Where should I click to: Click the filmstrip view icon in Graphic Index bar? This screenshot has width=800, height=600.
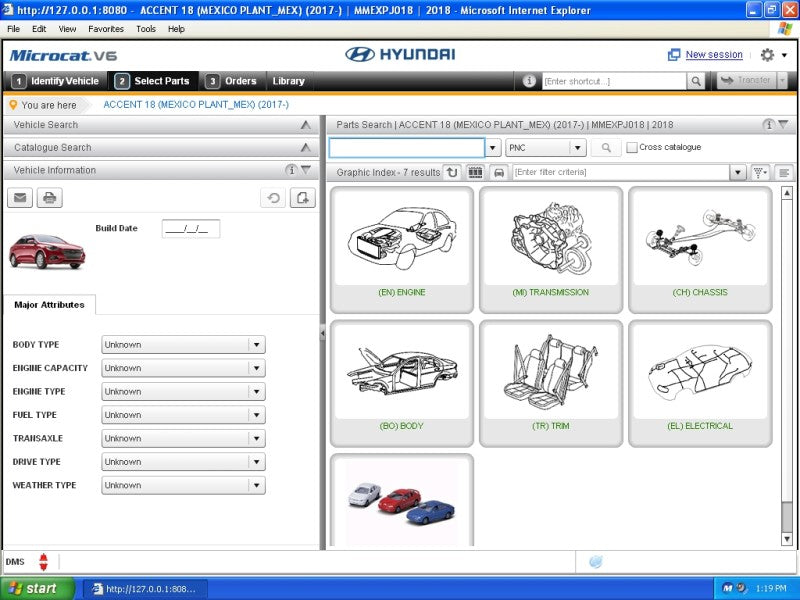(x=475, y=172)
